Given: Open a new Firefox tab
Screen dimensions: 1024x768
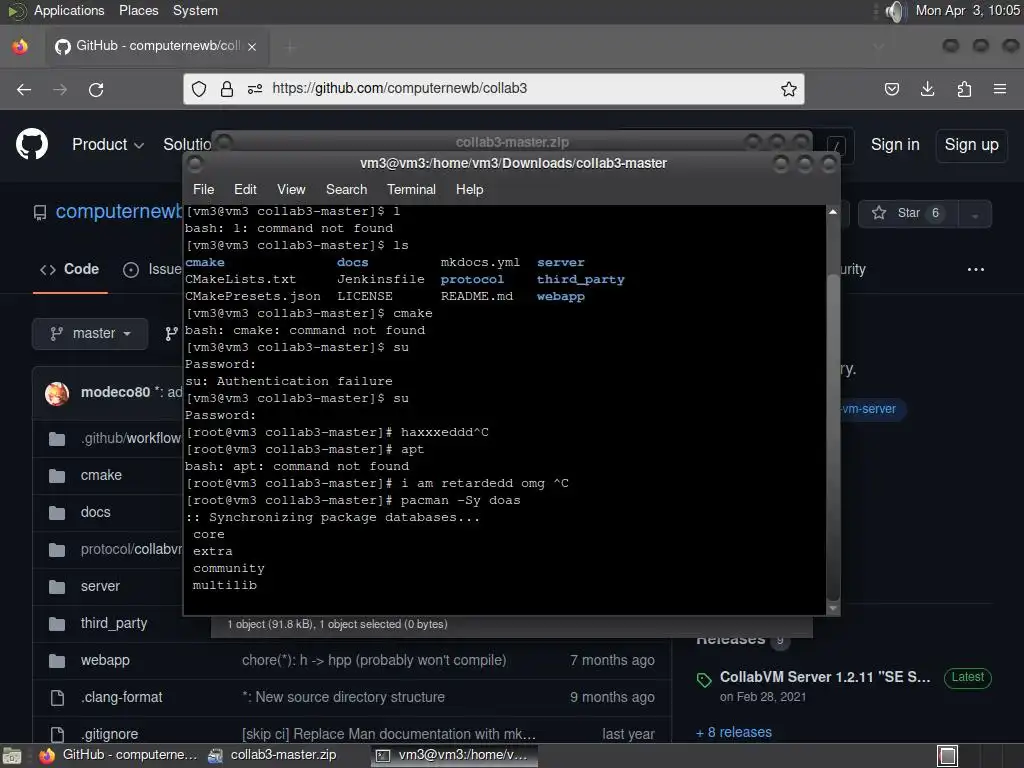Looking at the screenshot, I should (291, 47).
